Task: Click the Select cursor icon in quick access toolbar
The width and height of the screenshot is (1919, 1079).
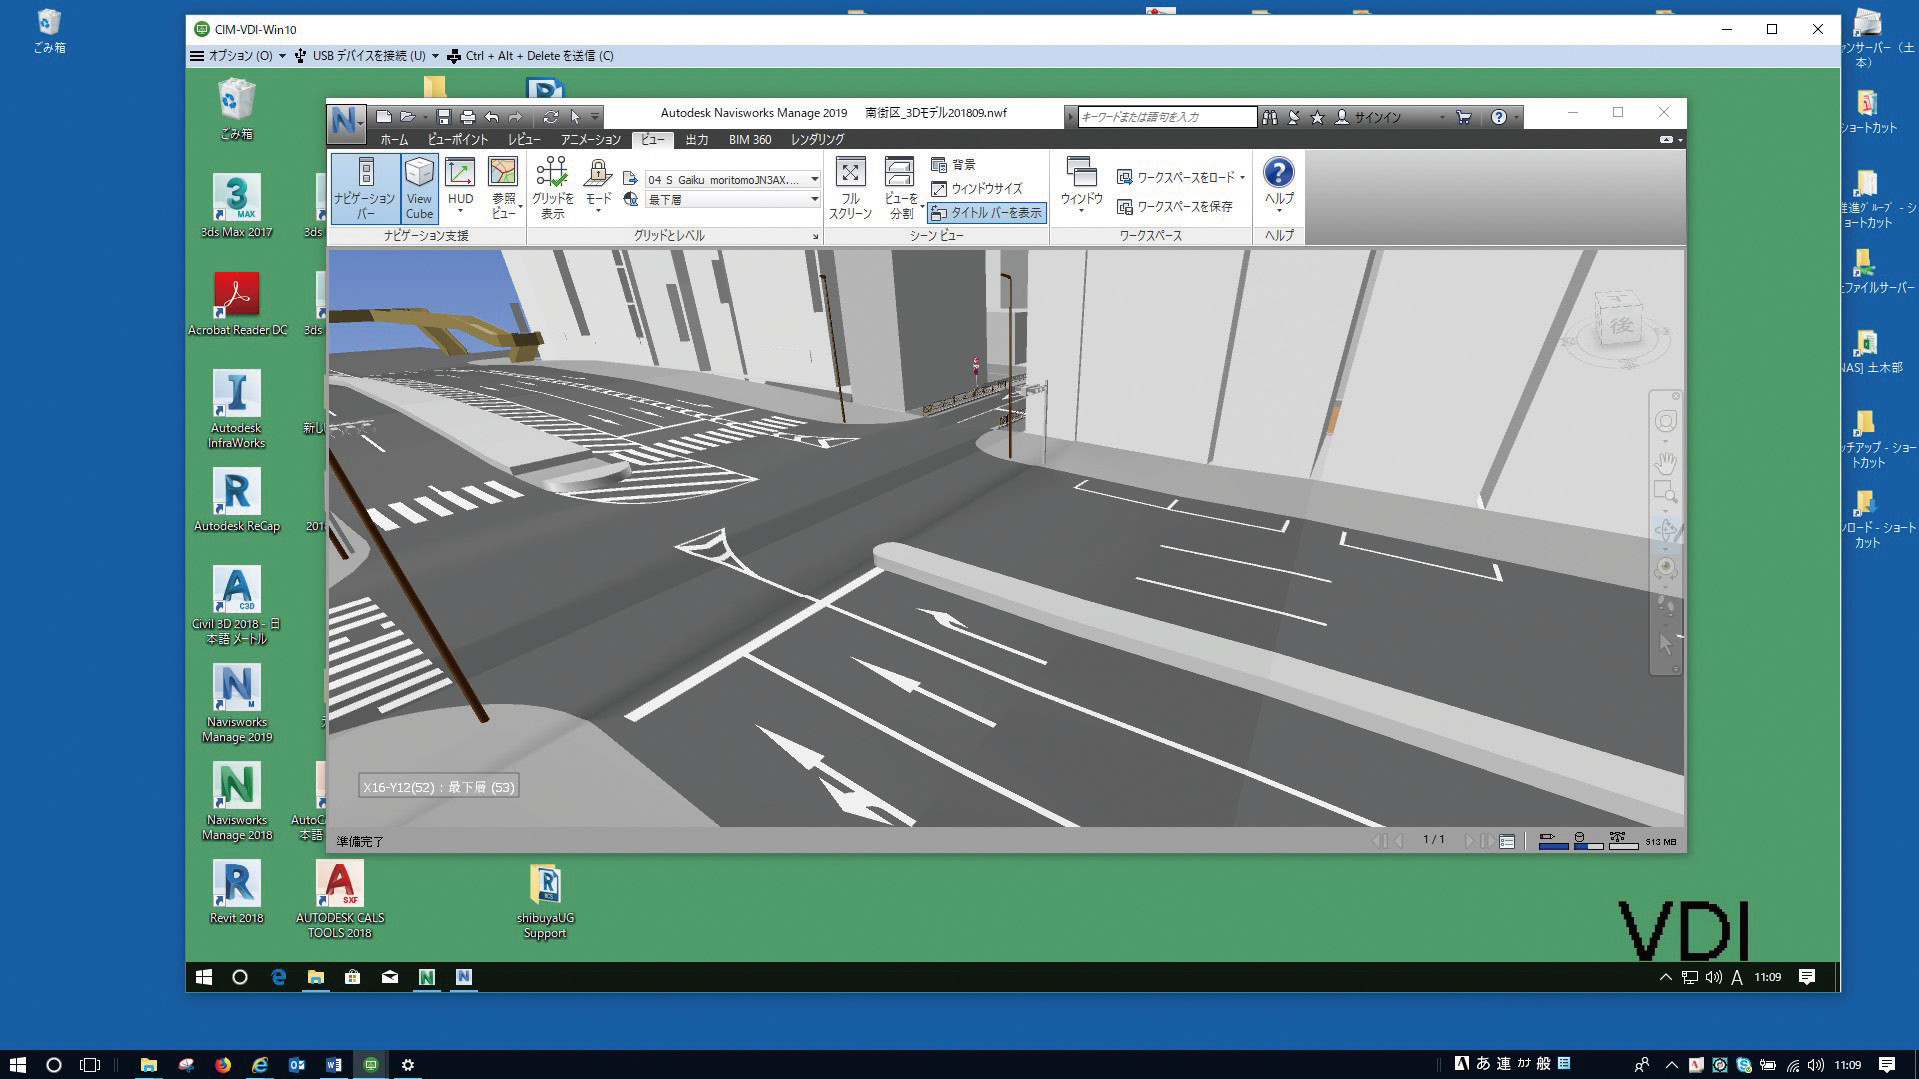Action: [x=575, y=117]
